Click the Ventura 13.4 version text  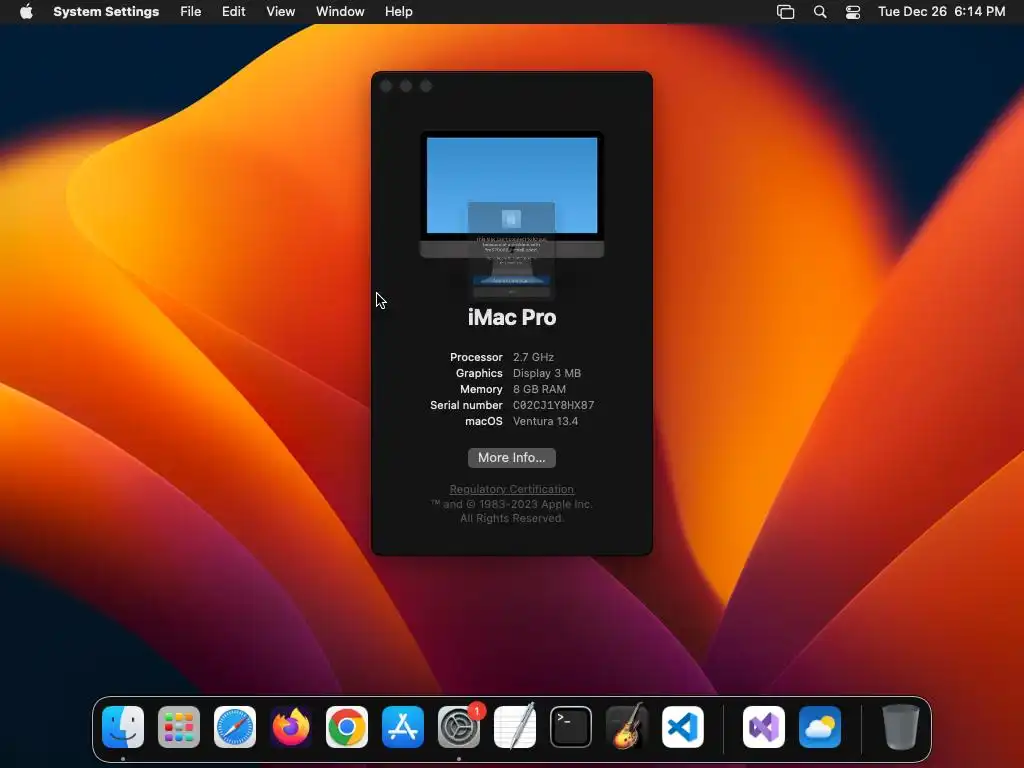pos(545,421)
